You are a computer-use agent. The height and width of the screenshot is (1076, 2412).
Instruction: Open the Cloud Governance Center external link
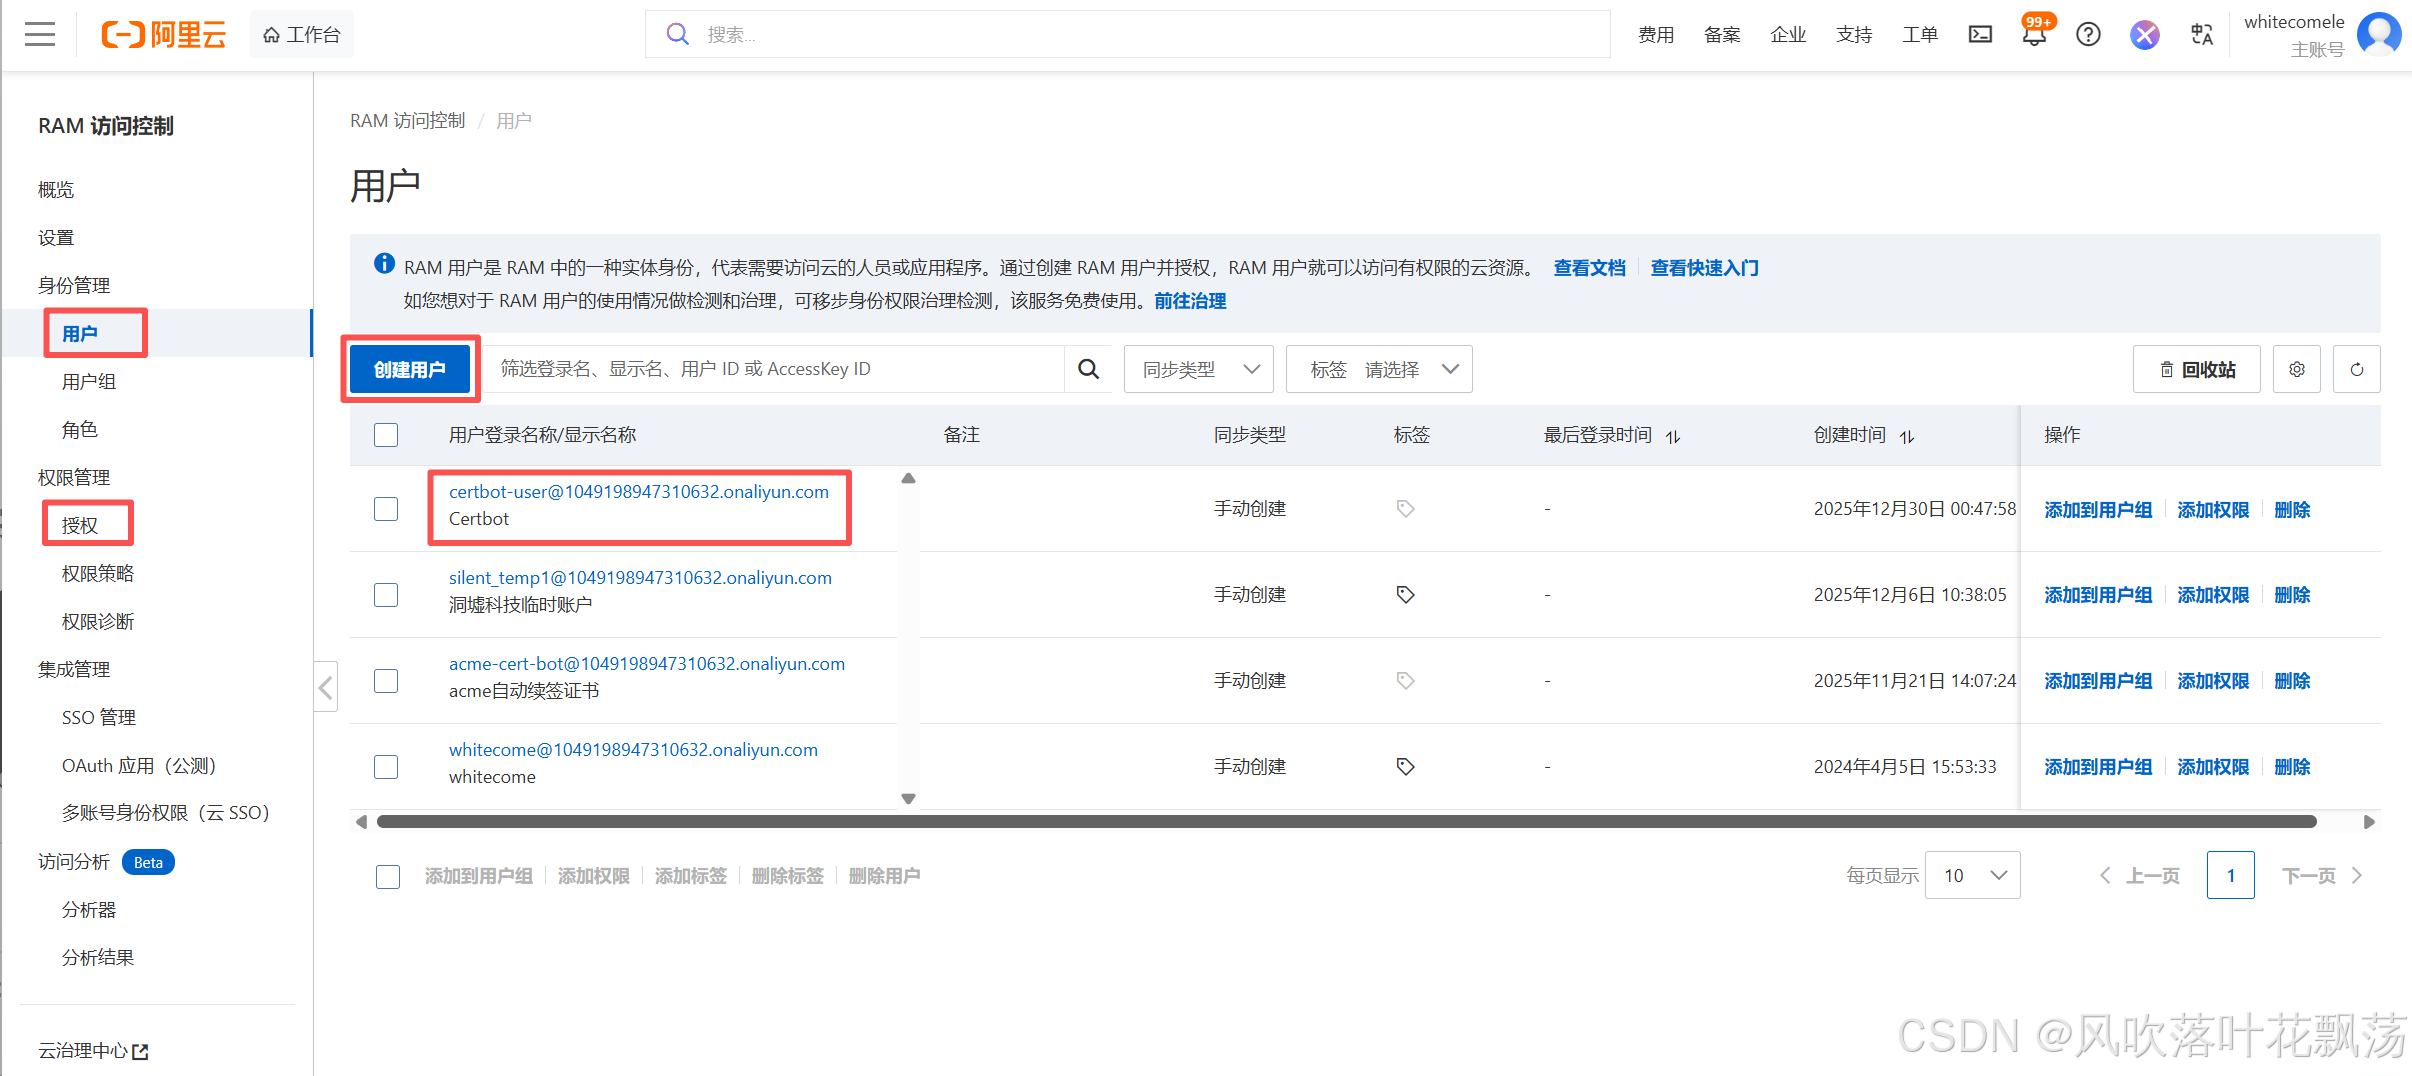pyautogui.click(x=93, y=1051)
